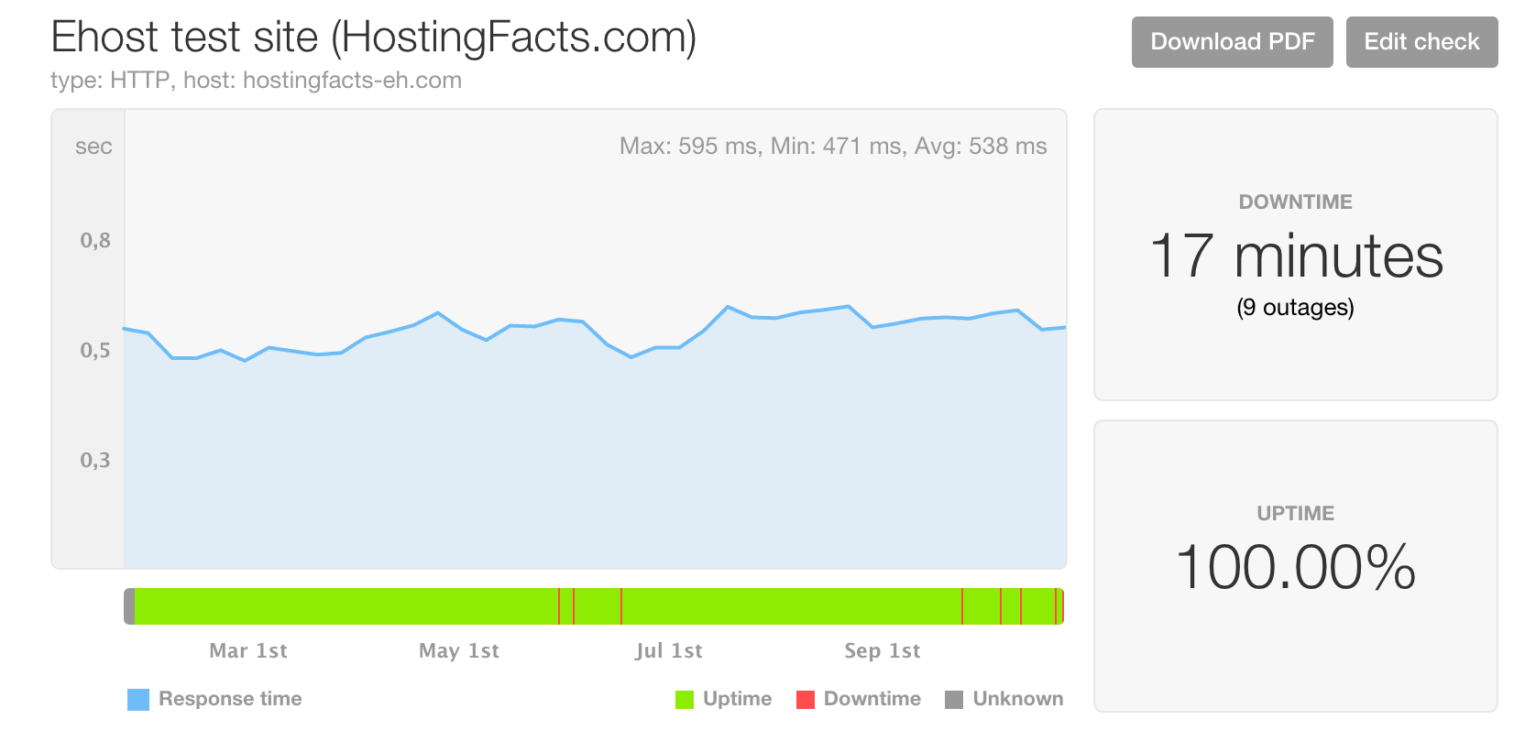The image size is (1536, 752).
Task: Click the Download PDF button
Action: 1232,42
